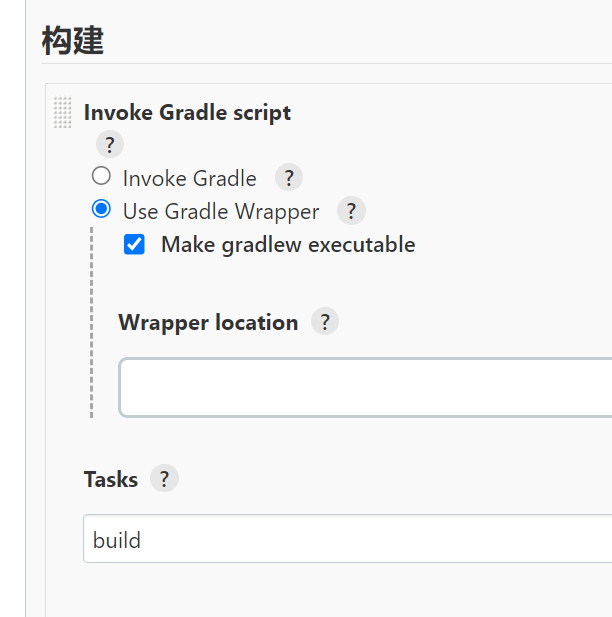Click the Use Gradle Wrapper label text
612x617 pixels.
pos(221,212)
